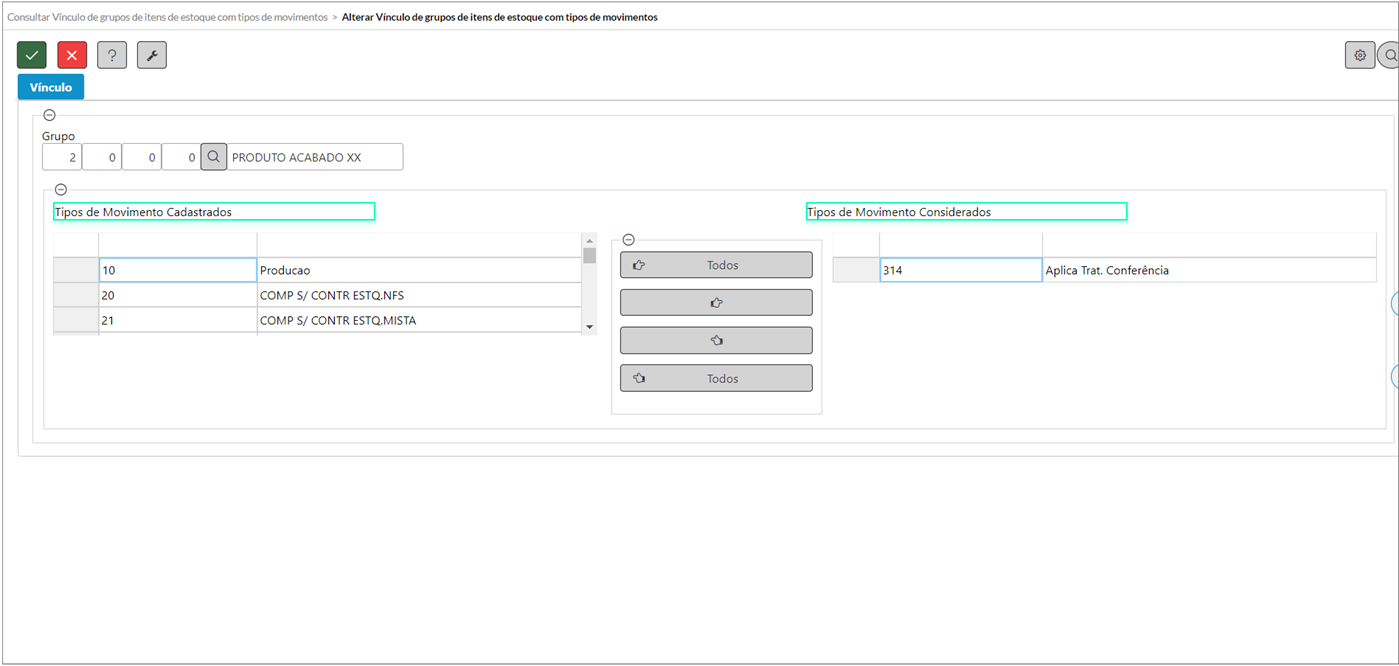The image size is (1399, 666).
Task: Click the 314 cell in Considerados list
Action: click(960, 270)
